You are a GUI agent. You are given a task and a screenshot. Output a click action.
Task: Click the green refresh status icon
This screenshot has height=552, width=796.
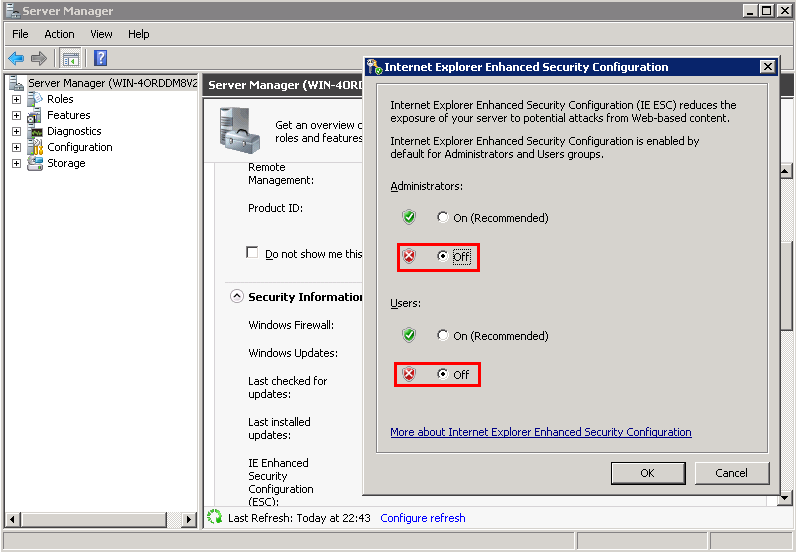[215, 517]
